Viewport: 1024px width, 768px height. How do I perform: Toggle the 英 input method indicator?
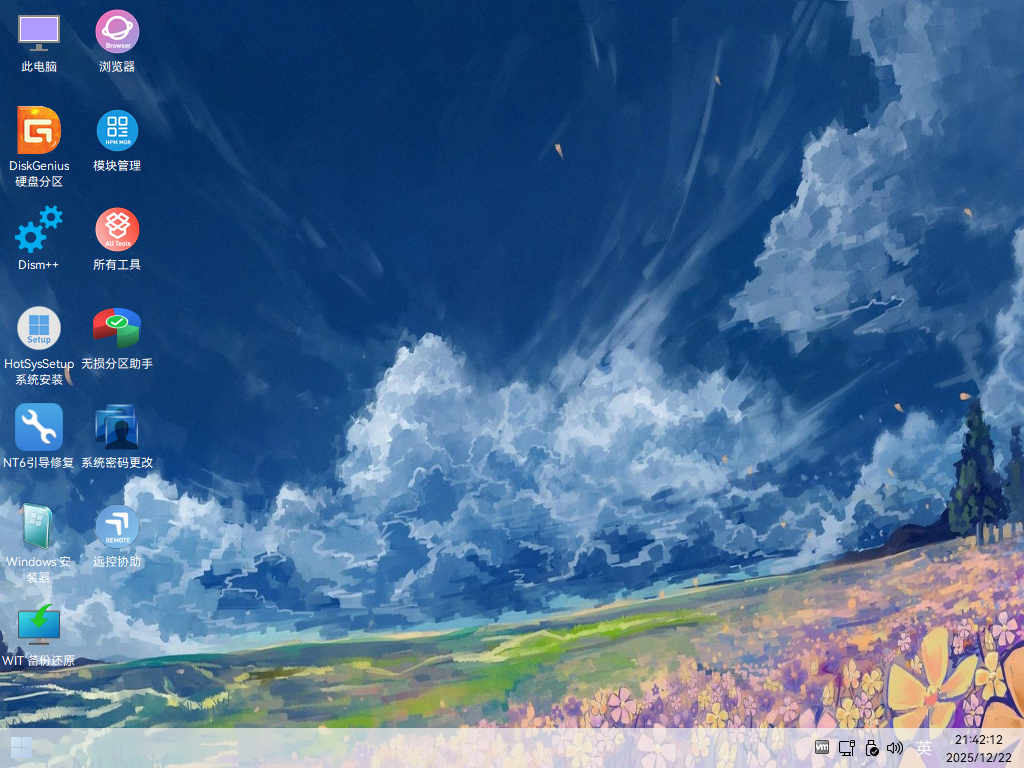924,747
